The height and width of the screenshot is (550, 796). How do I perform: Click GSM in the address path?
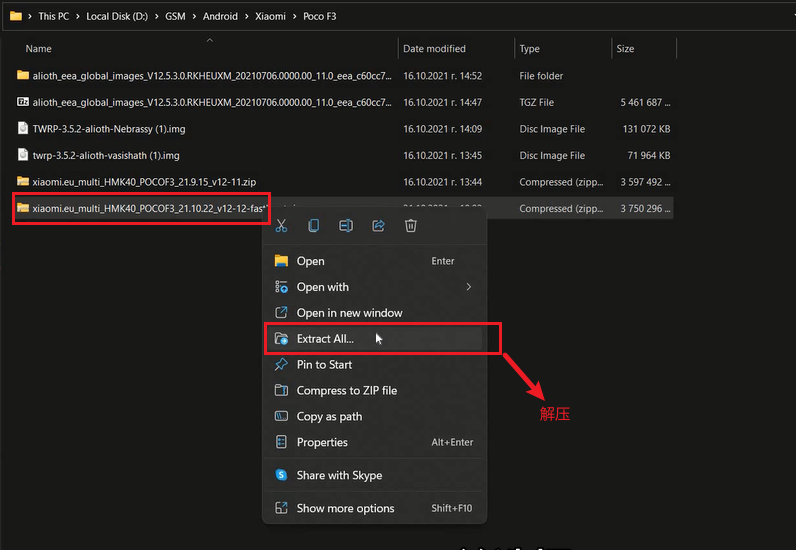(x=175, y=16)
